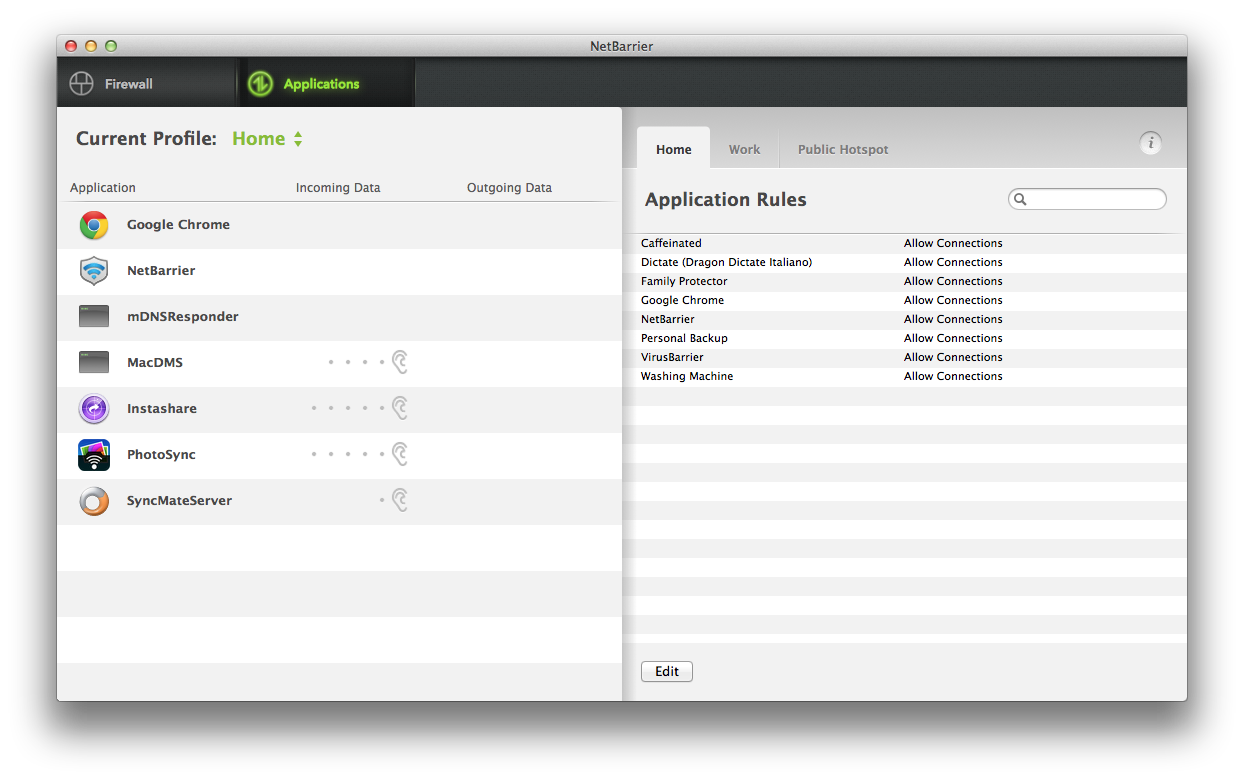The image size is (1244, 780).
Task: Click the SyncMateServer app icon
Action: [x=94, y=501]
